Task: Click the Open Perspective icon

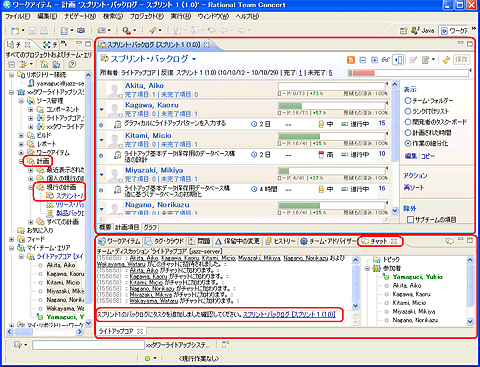Action: coord(403,31)
